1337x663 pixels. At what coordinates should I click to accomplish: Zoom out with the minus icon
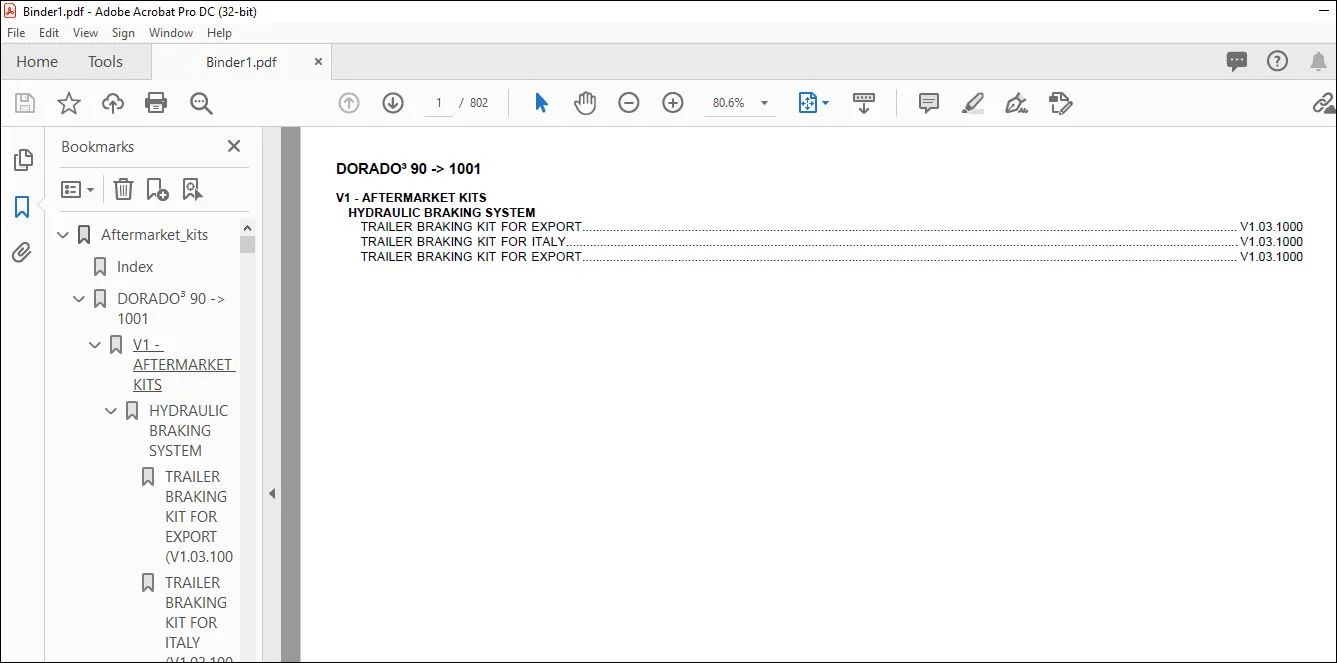629,103
